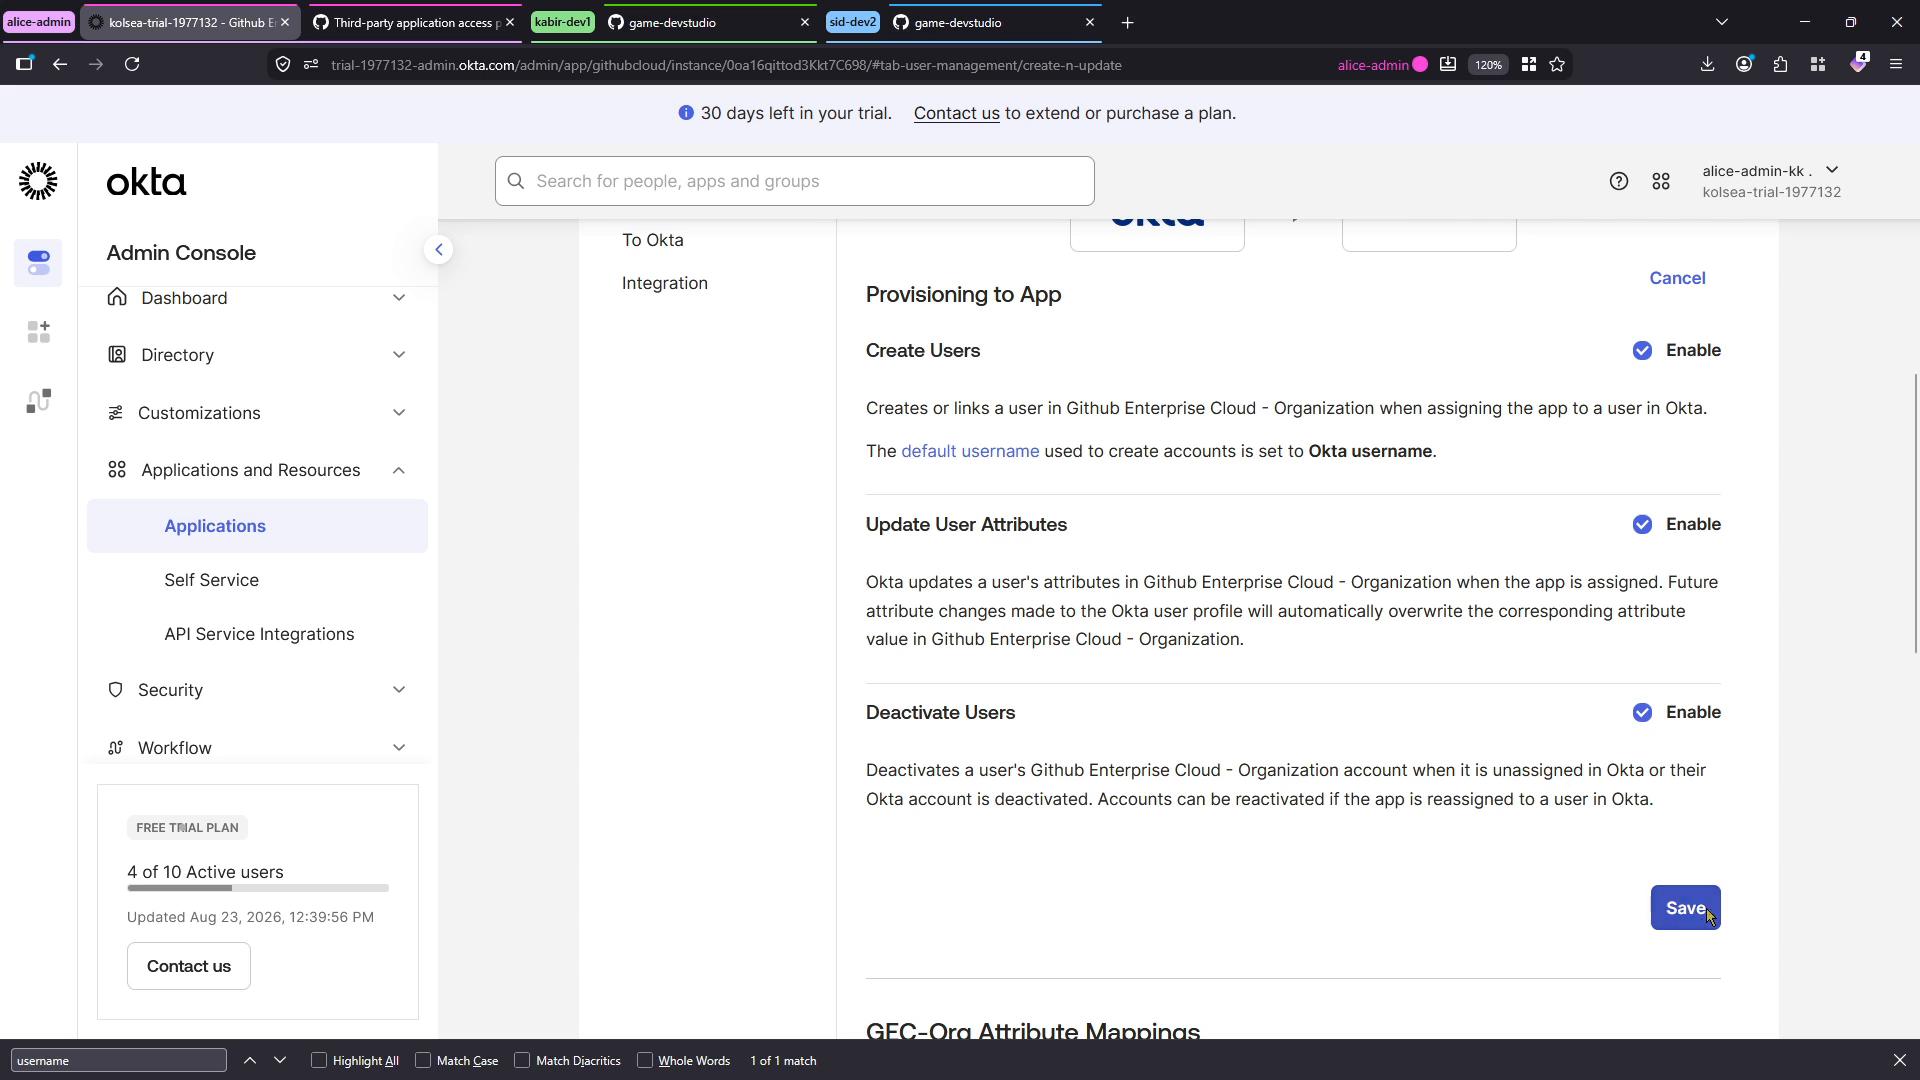Uncheck Deactivate Users Enable checkbox
Screen dimensions: 1920x1080
pos(1642,712)
